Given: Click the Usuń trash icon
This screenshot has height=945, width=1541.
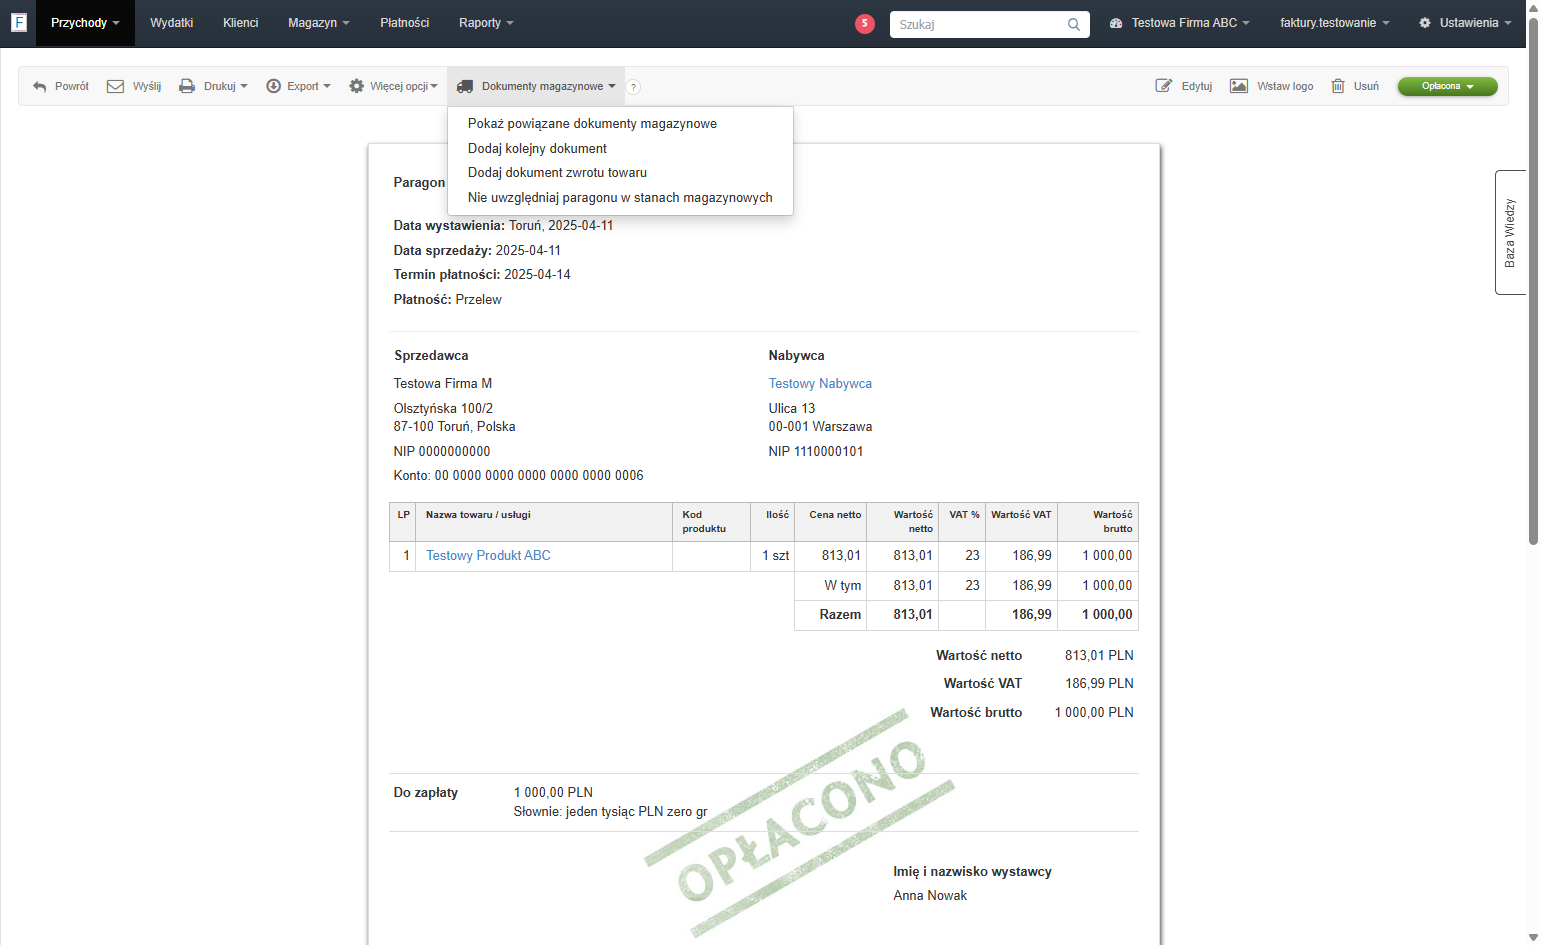Looking at the screenshot, I should tap(1338, 86).
